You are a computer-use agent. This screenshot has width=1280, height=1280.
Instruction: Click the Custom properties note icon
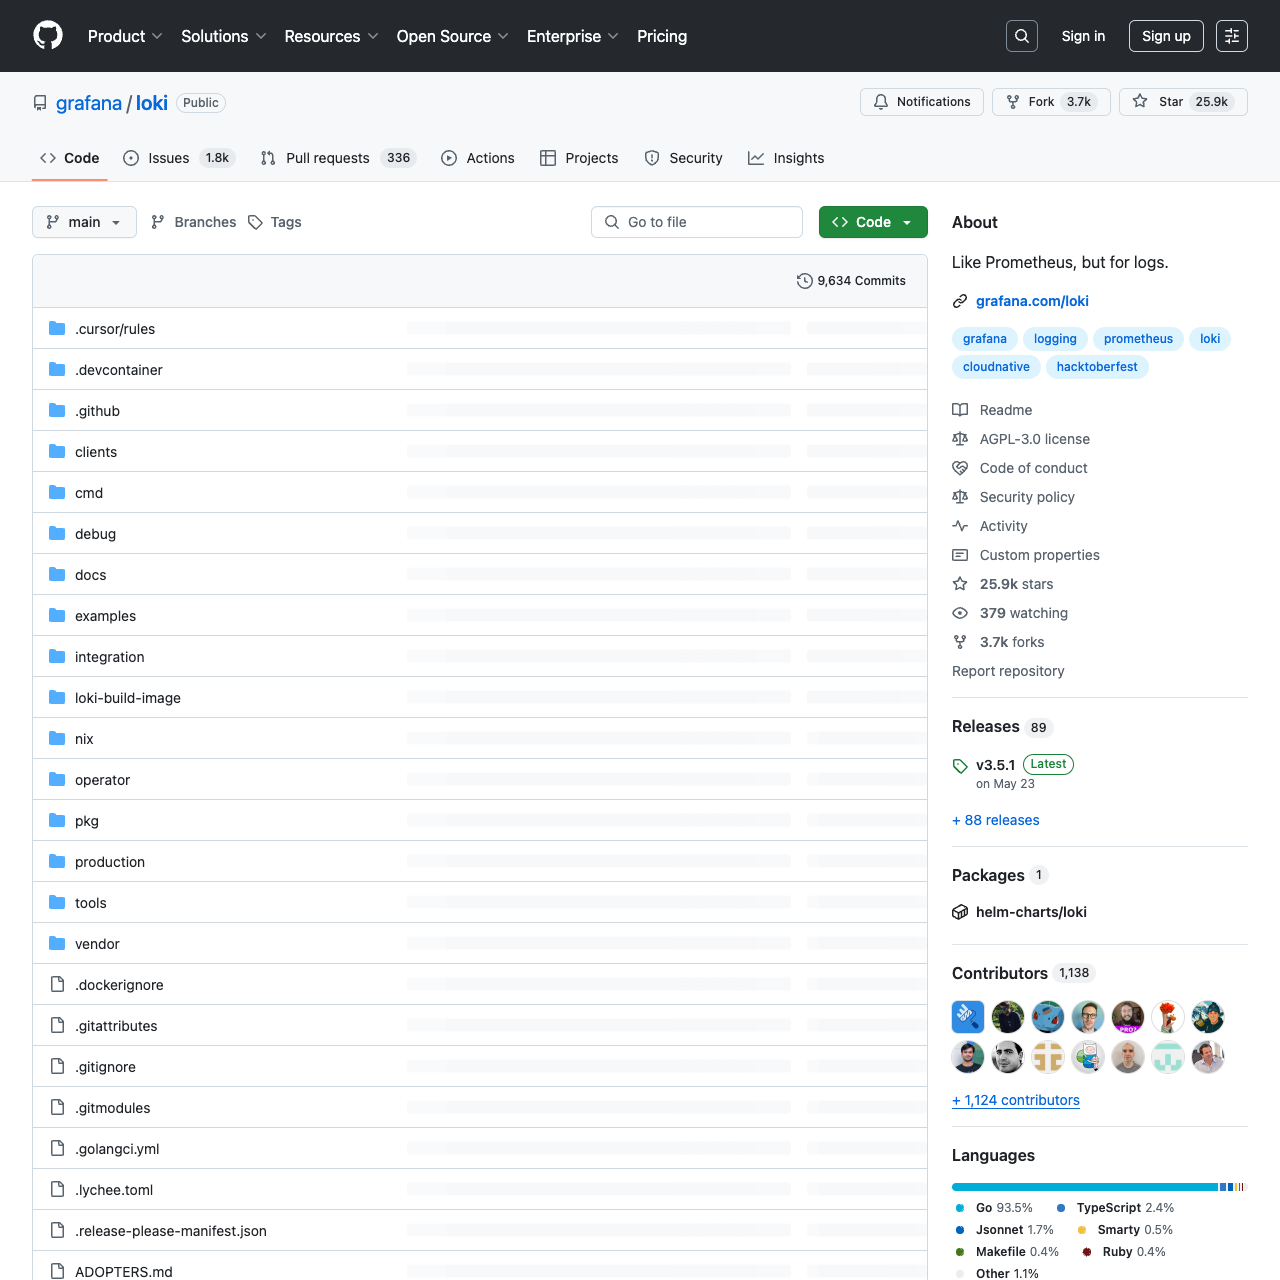point(960,555)
